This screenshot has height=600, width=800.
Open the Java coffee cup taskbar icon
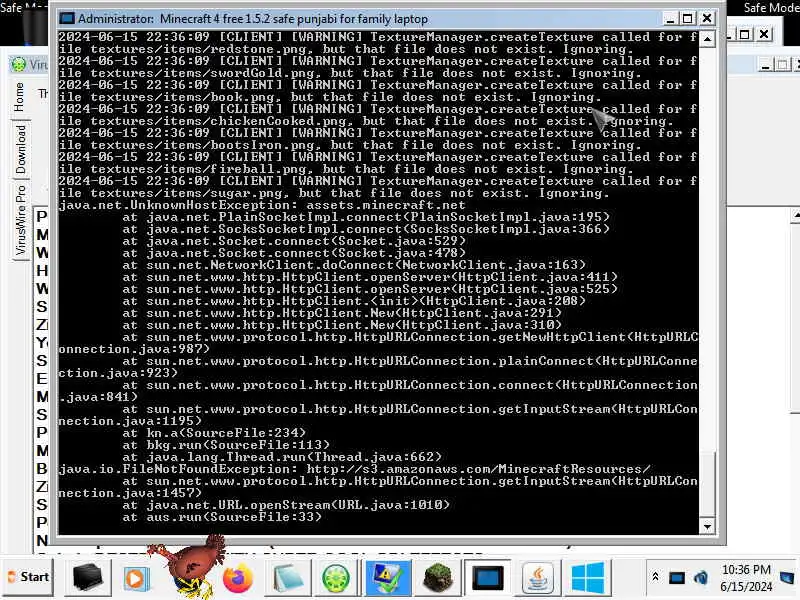(x=539, y=578)
